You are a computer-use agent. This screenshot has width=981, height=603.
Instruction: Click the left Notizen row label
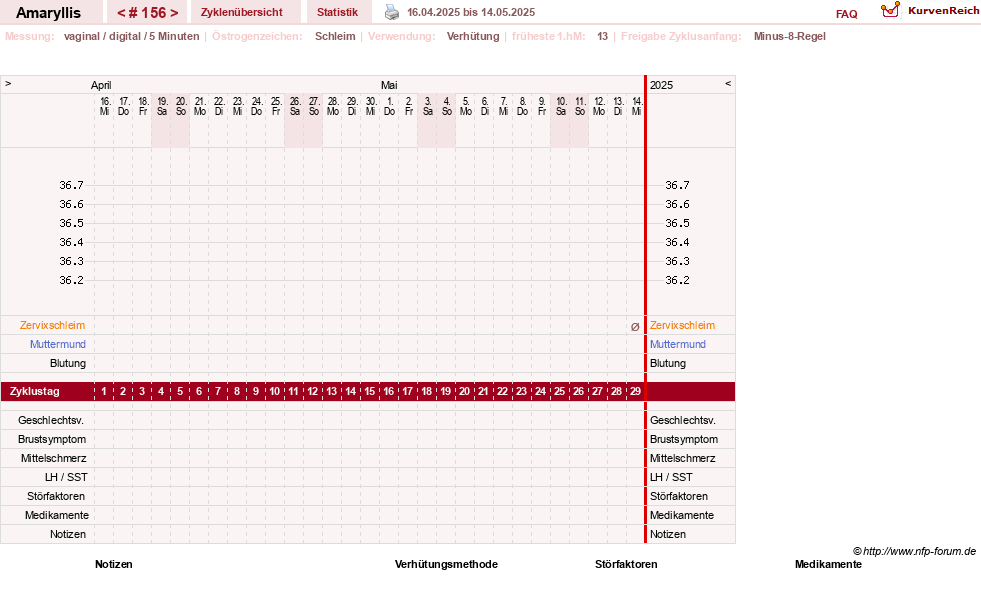pyautogui.click(x=68, y=534)
